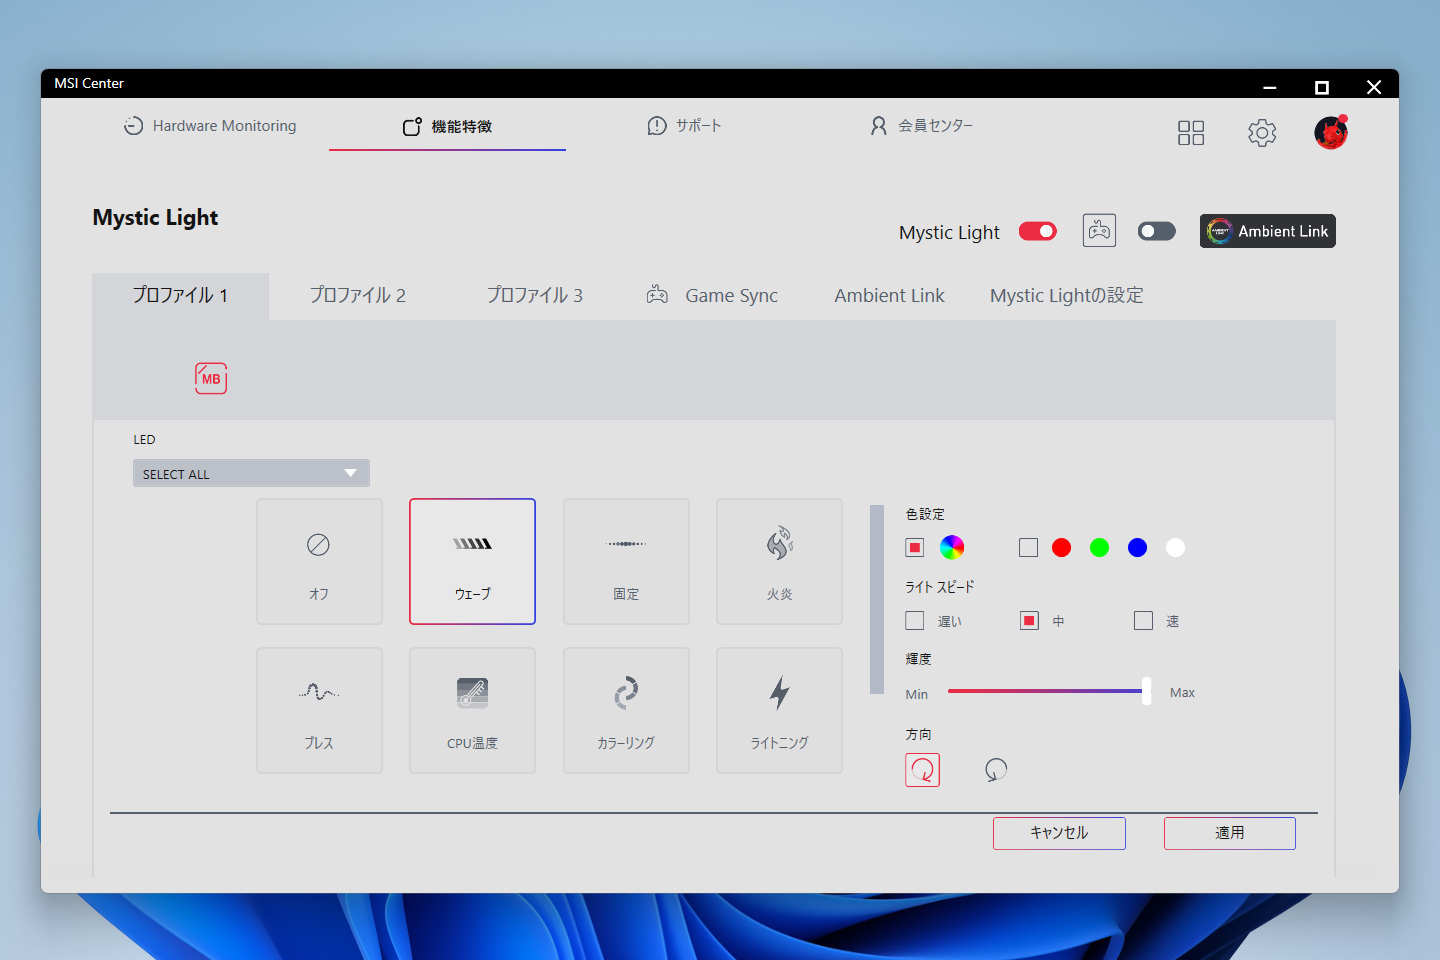Close the MSI Center window
The height and width of the screenshot is (960, 1440).
(1374, 87)
